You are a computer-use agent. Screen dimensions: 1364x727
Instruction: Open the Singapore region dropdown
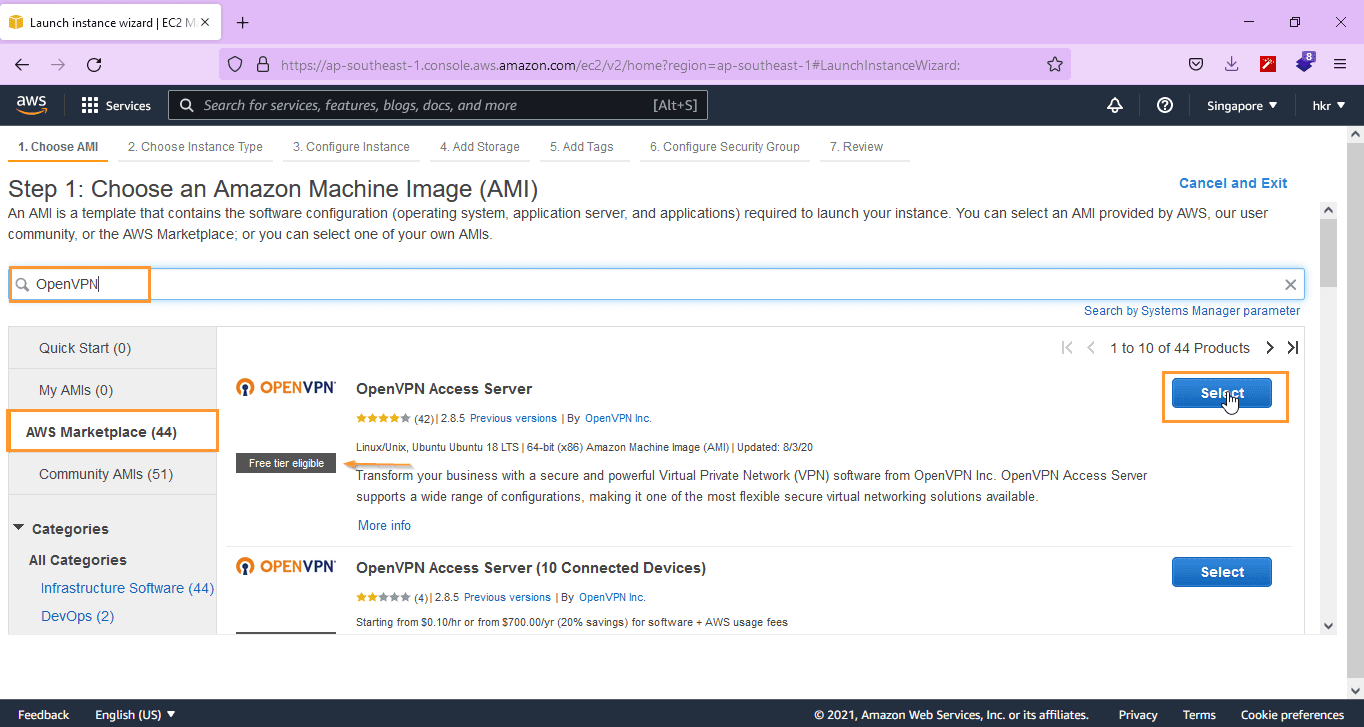1242,105
